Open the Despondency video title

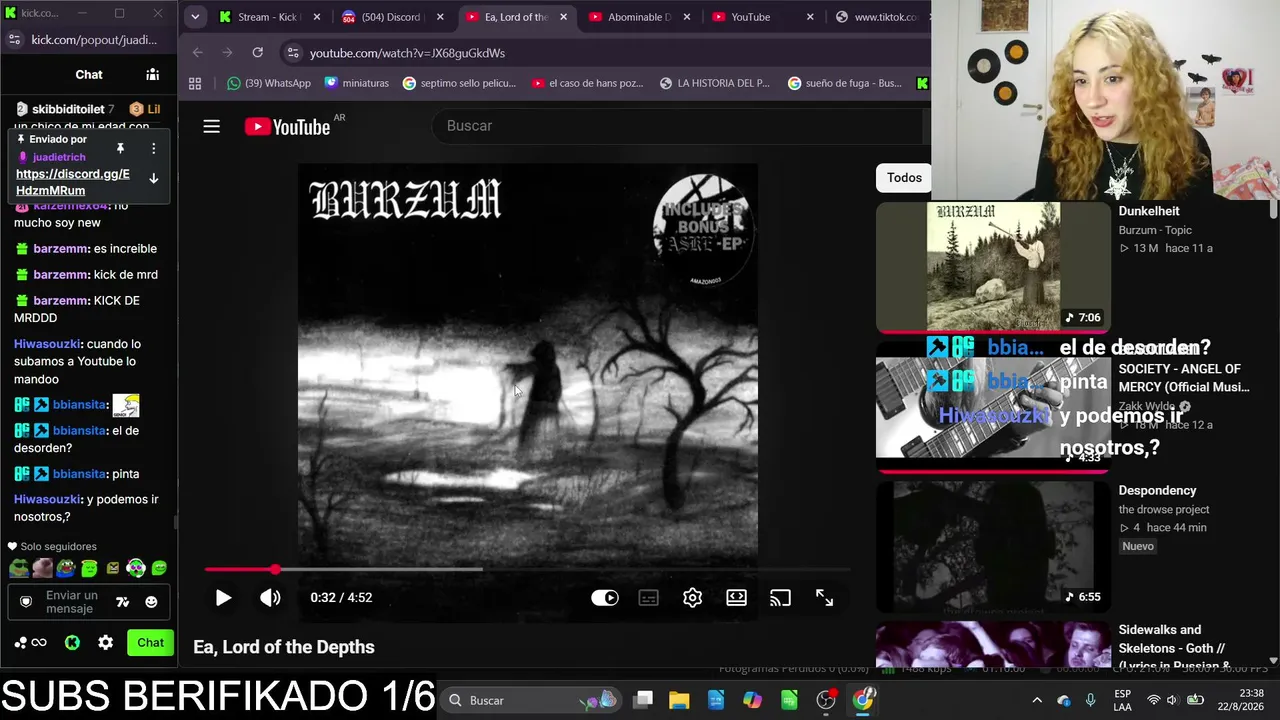click(x=1157, y=491)
